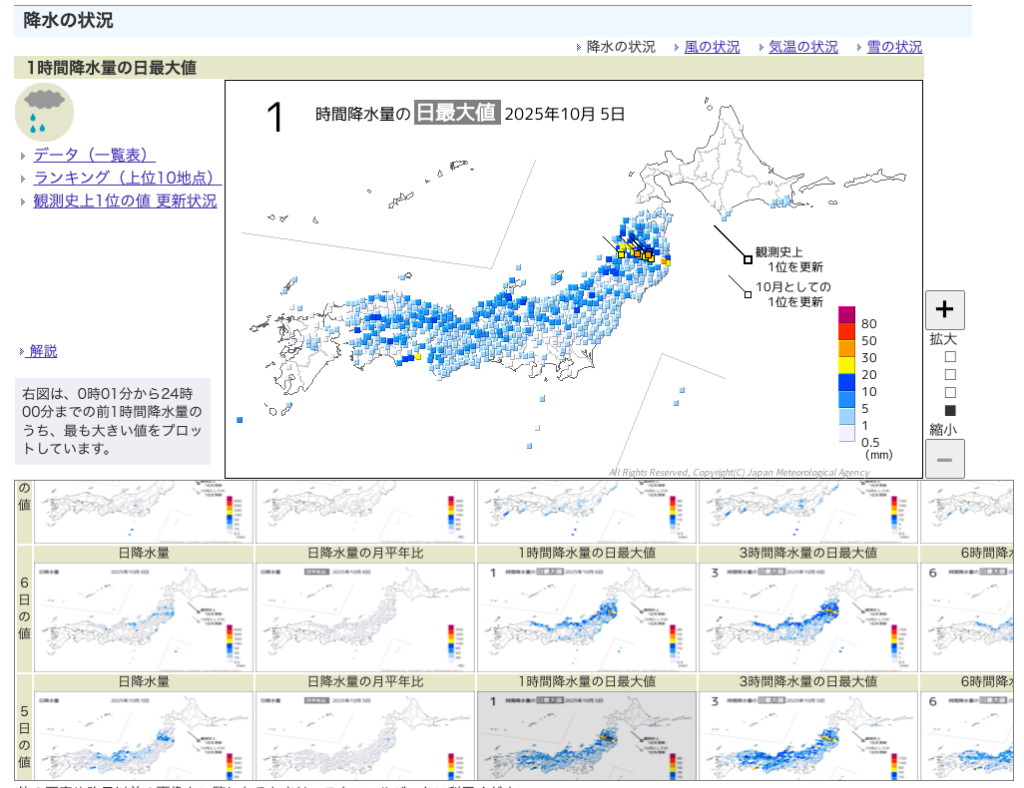Screen dimensions: 1024x788
Task: Select the filled bottom zoom level square
Action: click(950, 411)
